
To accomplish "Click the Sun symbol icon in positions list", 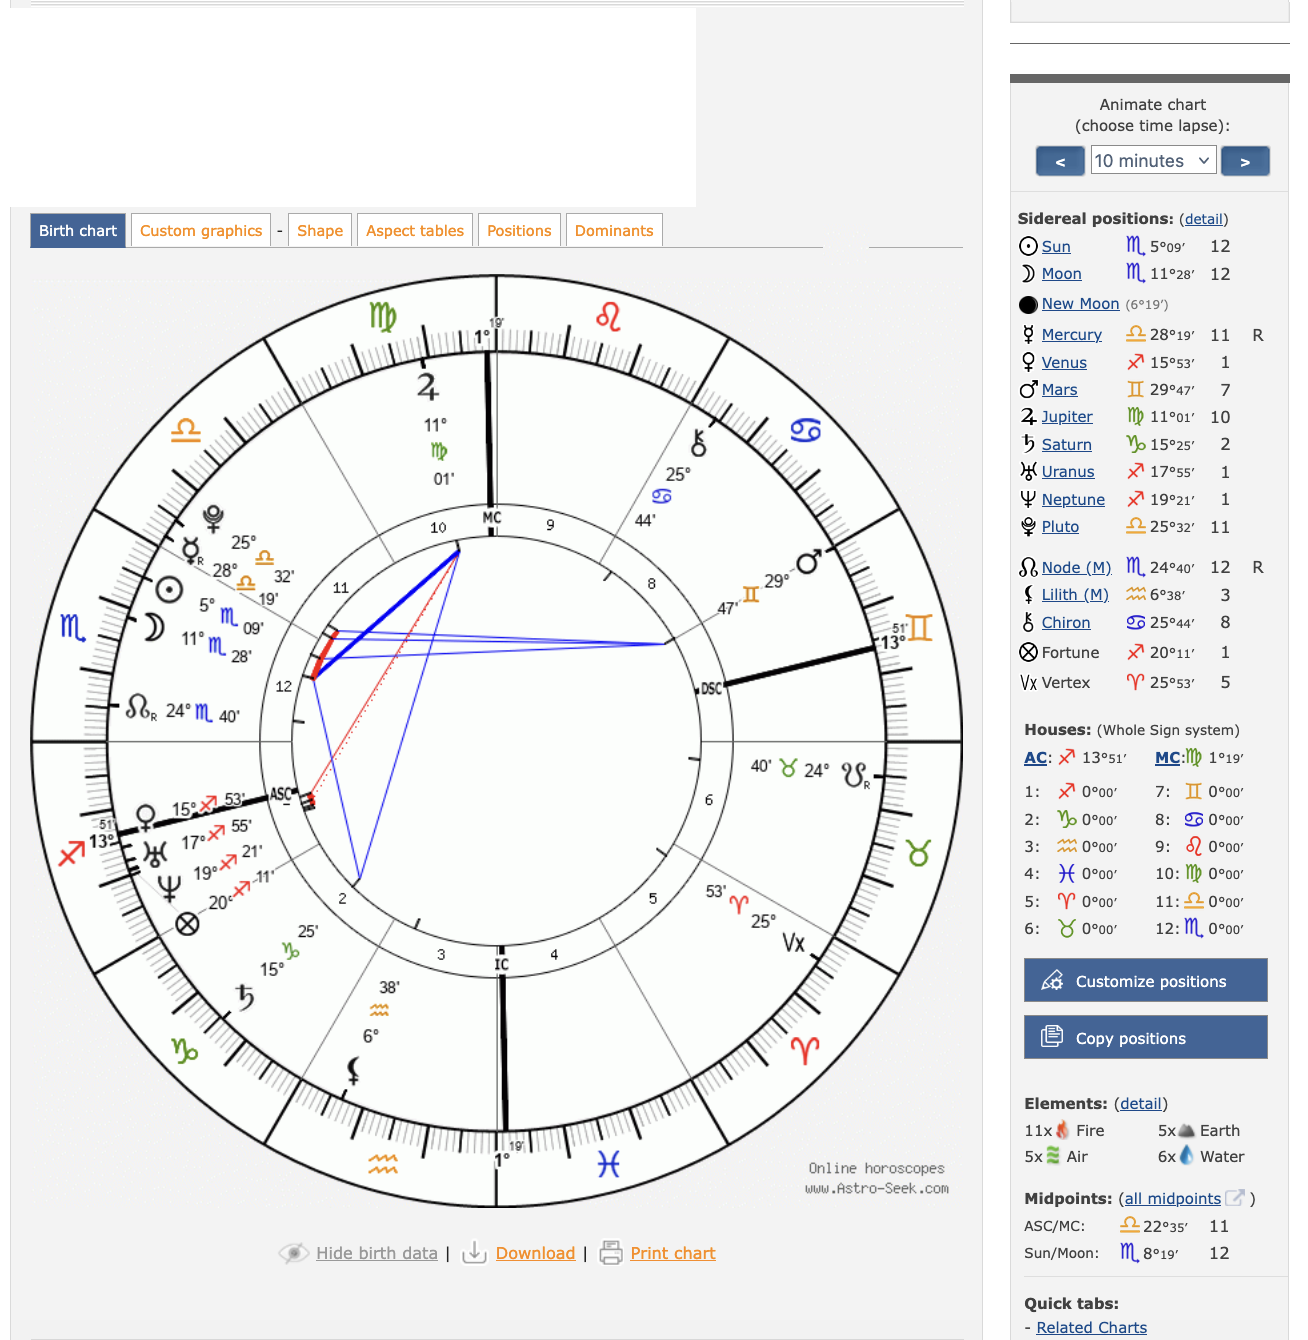I will click(x=1028, y=246).
